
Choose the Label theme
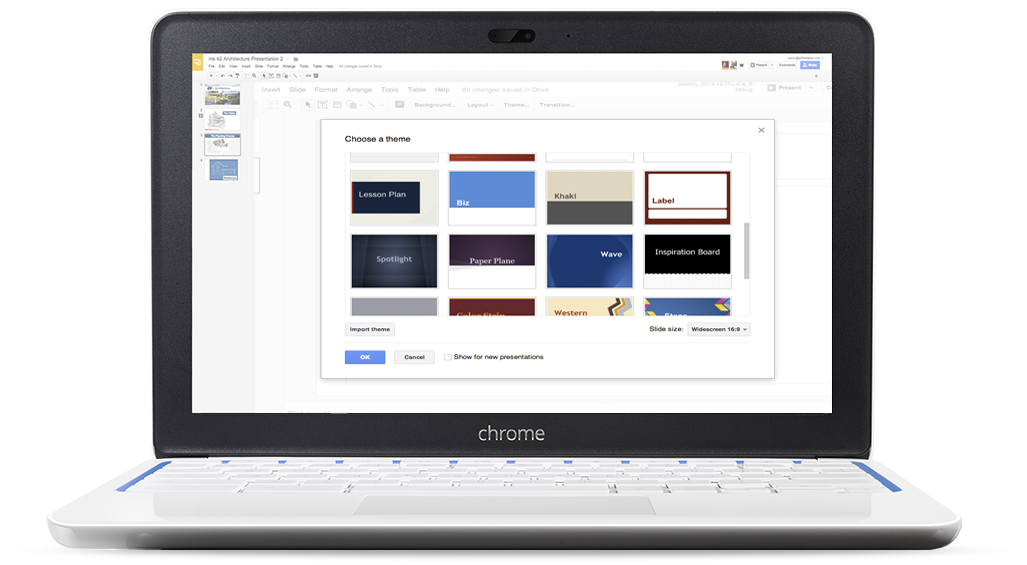pos(687,198)
